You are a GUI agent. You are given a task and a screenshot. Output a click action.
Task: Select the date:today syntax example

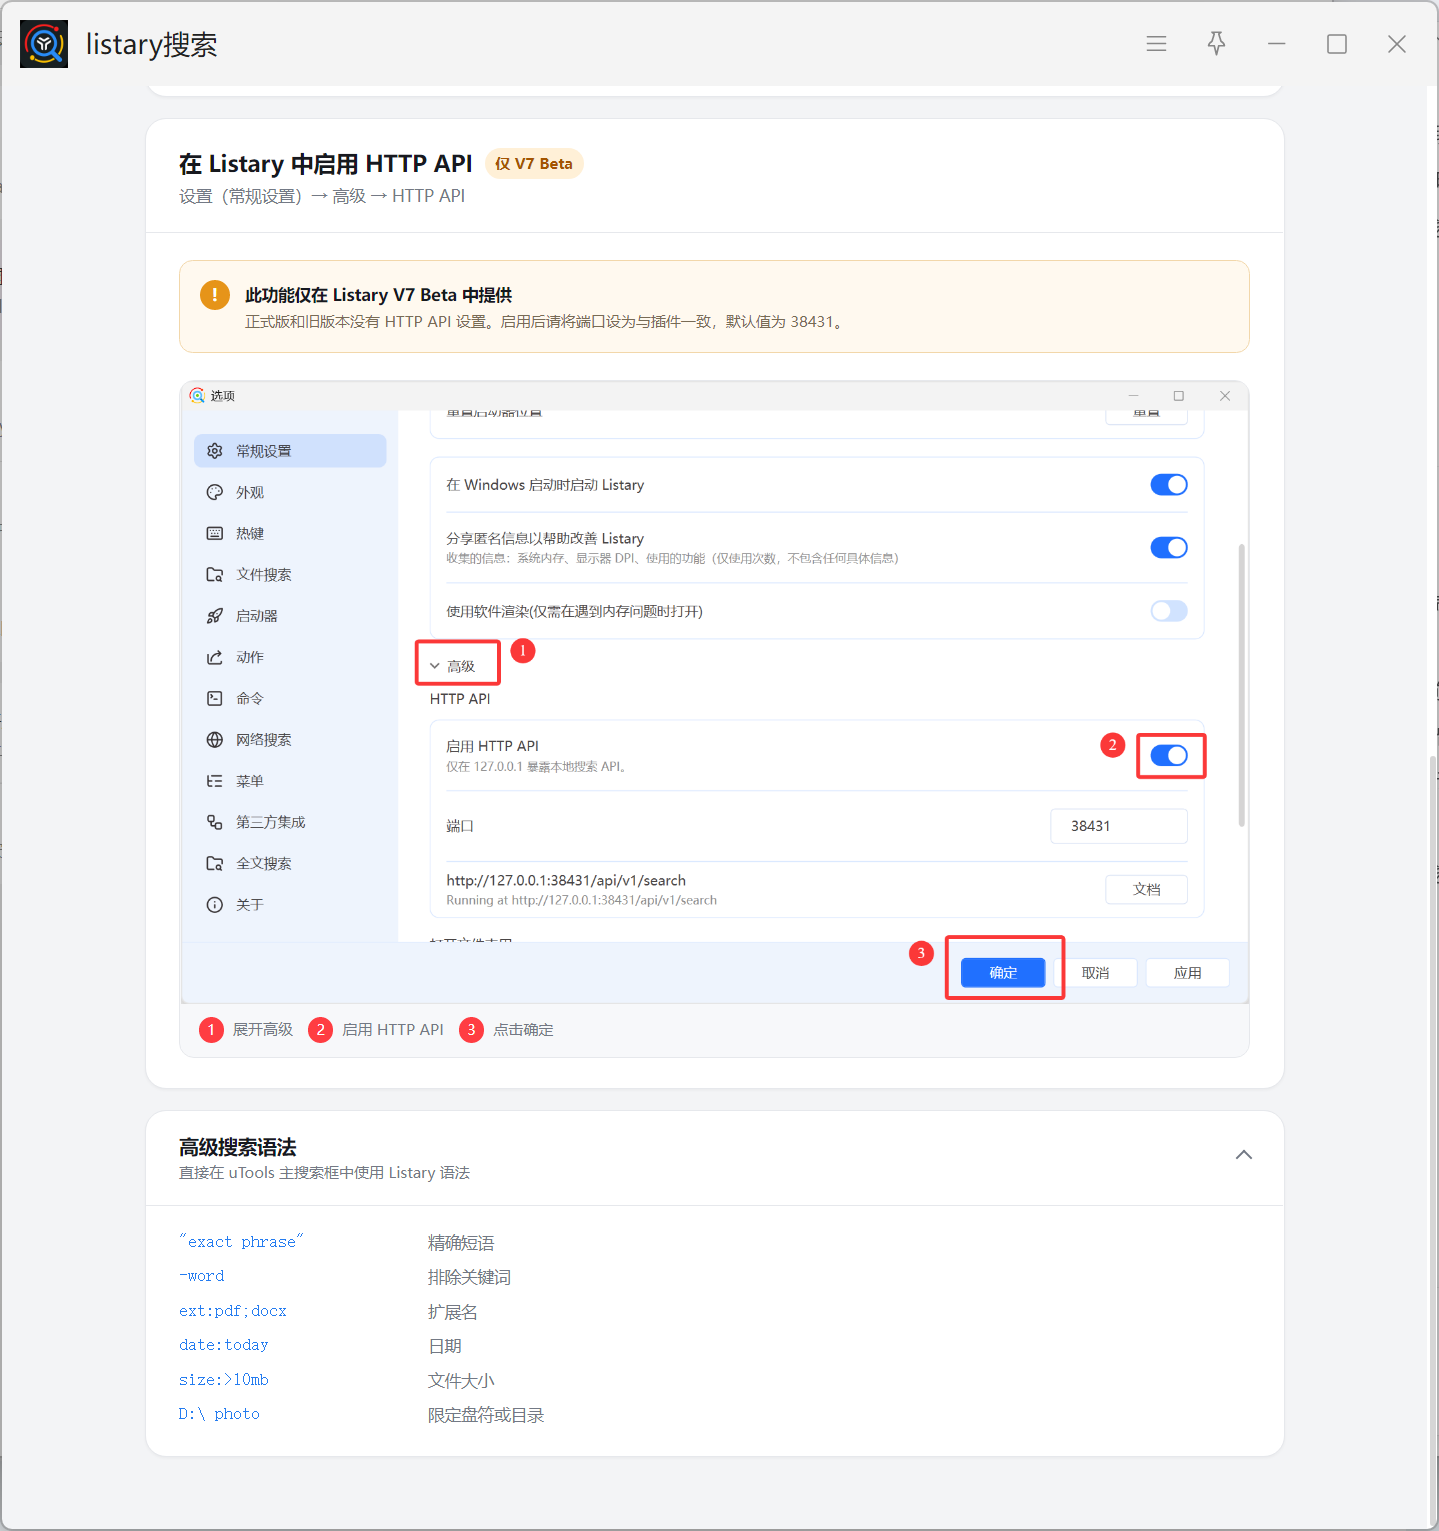coord(224,1345)
